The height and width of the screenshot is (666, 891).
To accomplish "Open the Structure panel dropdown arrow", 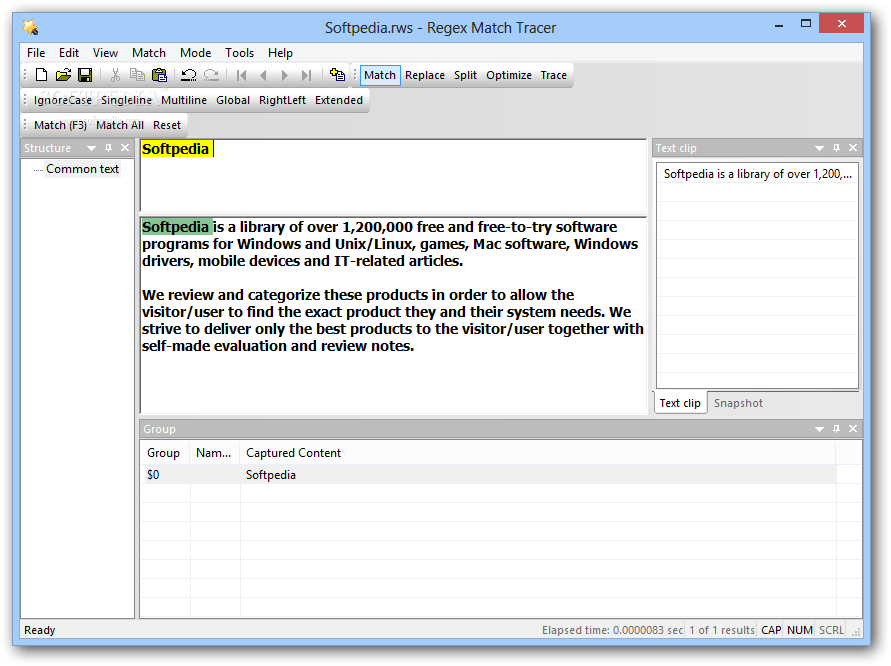I will tap(91, 148).
